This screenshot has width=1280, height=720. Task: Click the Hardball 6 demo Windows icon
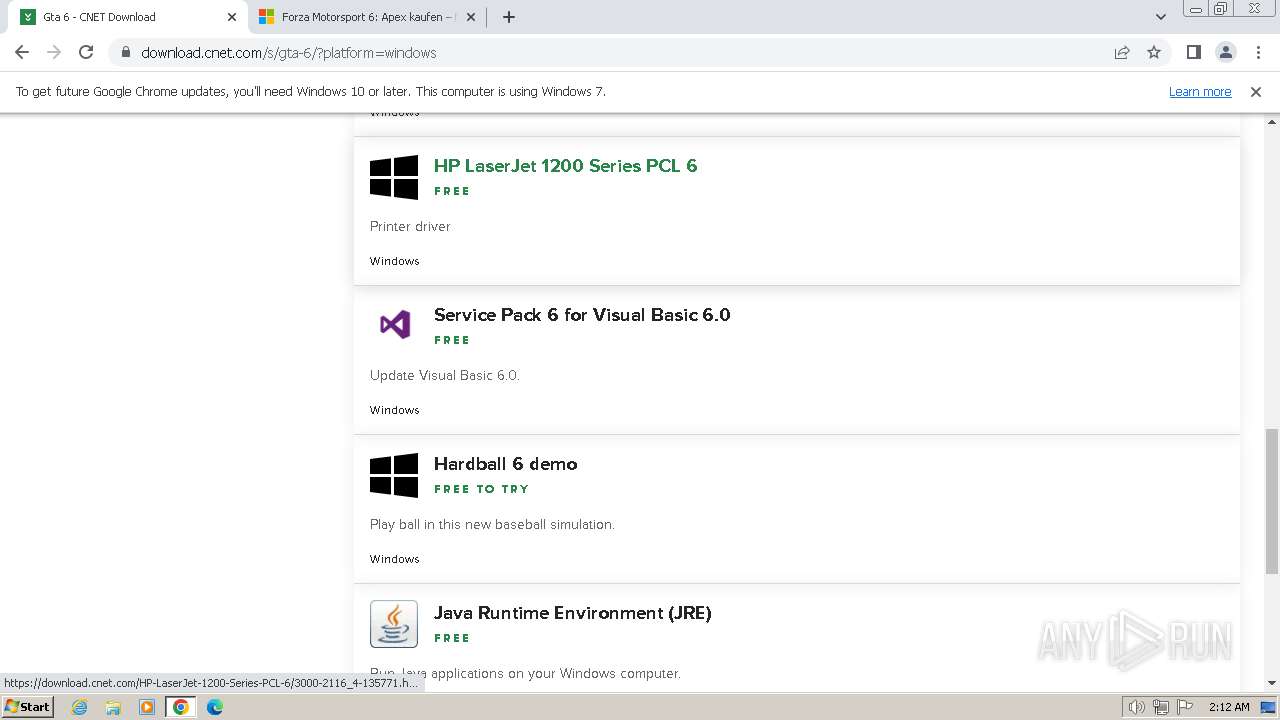coord(394,475)
